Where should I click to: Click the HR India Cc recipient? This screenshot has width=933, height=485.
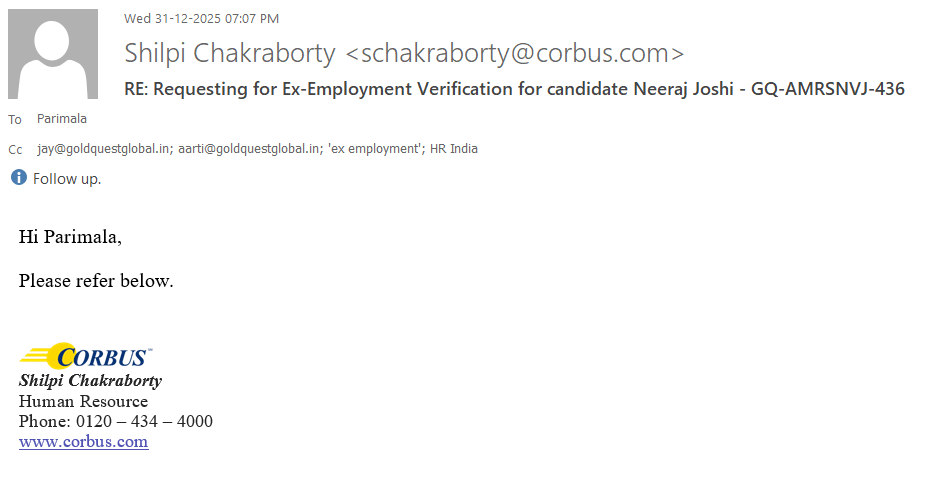tap(454, 149)
